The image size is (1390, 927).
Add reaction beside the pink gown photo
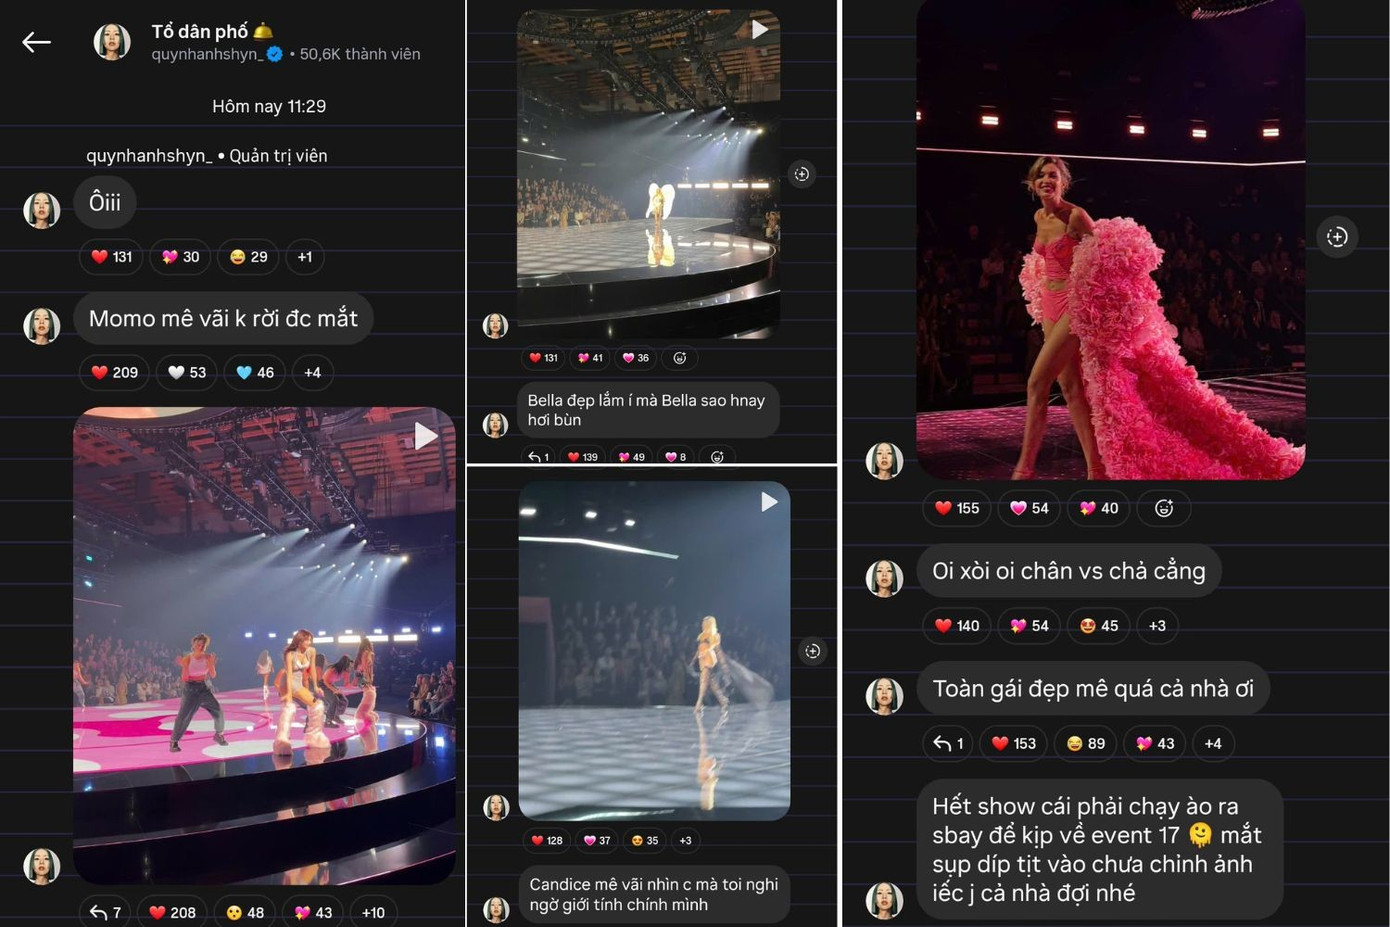click(x=1337, y=237)
